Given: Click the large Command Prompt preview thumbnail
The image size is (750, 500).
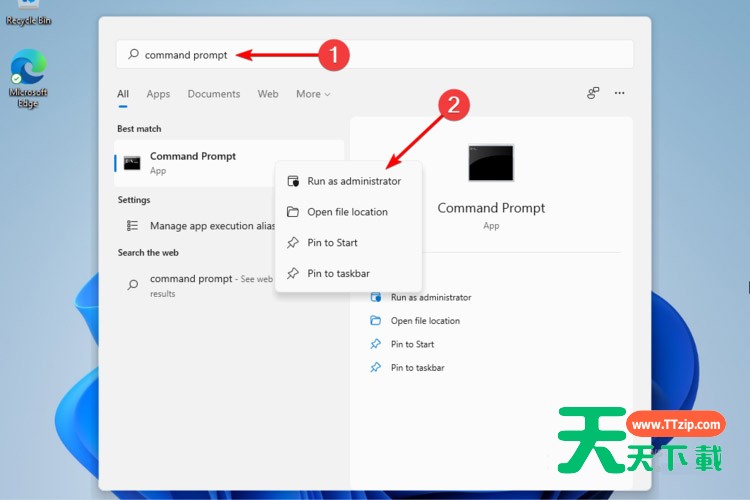Looking at the screenshot, I should tap(491, 163).
